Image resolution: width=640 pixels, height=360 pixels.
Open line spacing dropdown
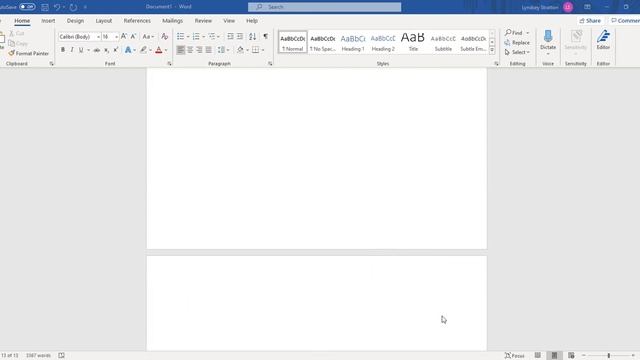[x=223, y=50]
